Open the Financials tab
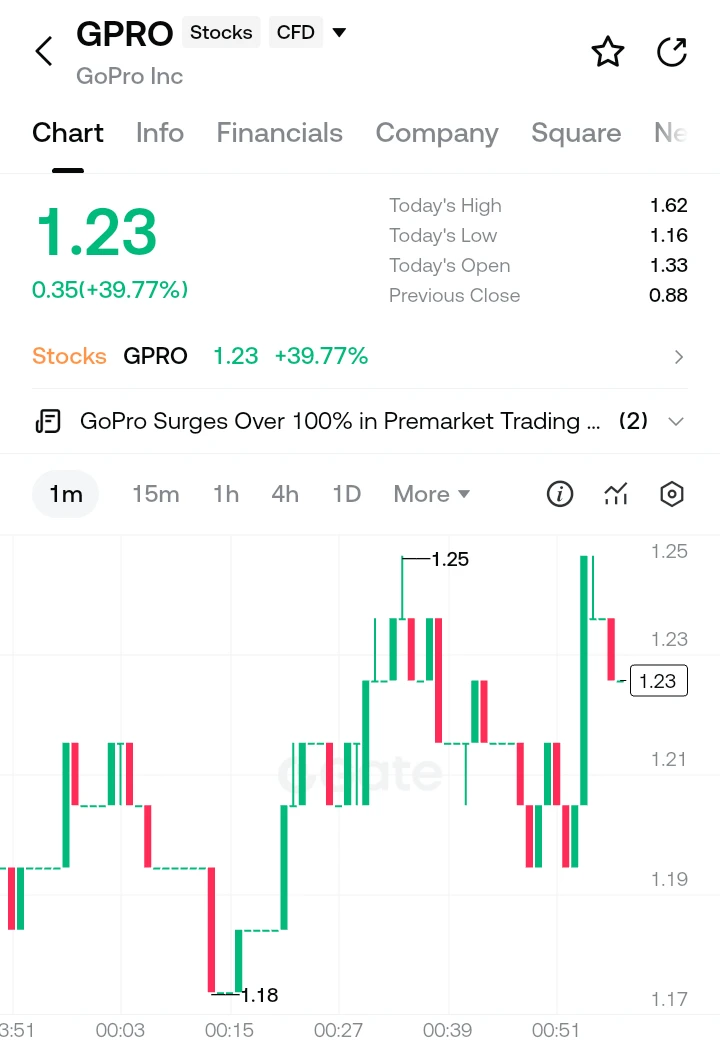Viewport: 720px width, 1044px height. (280, 133)
